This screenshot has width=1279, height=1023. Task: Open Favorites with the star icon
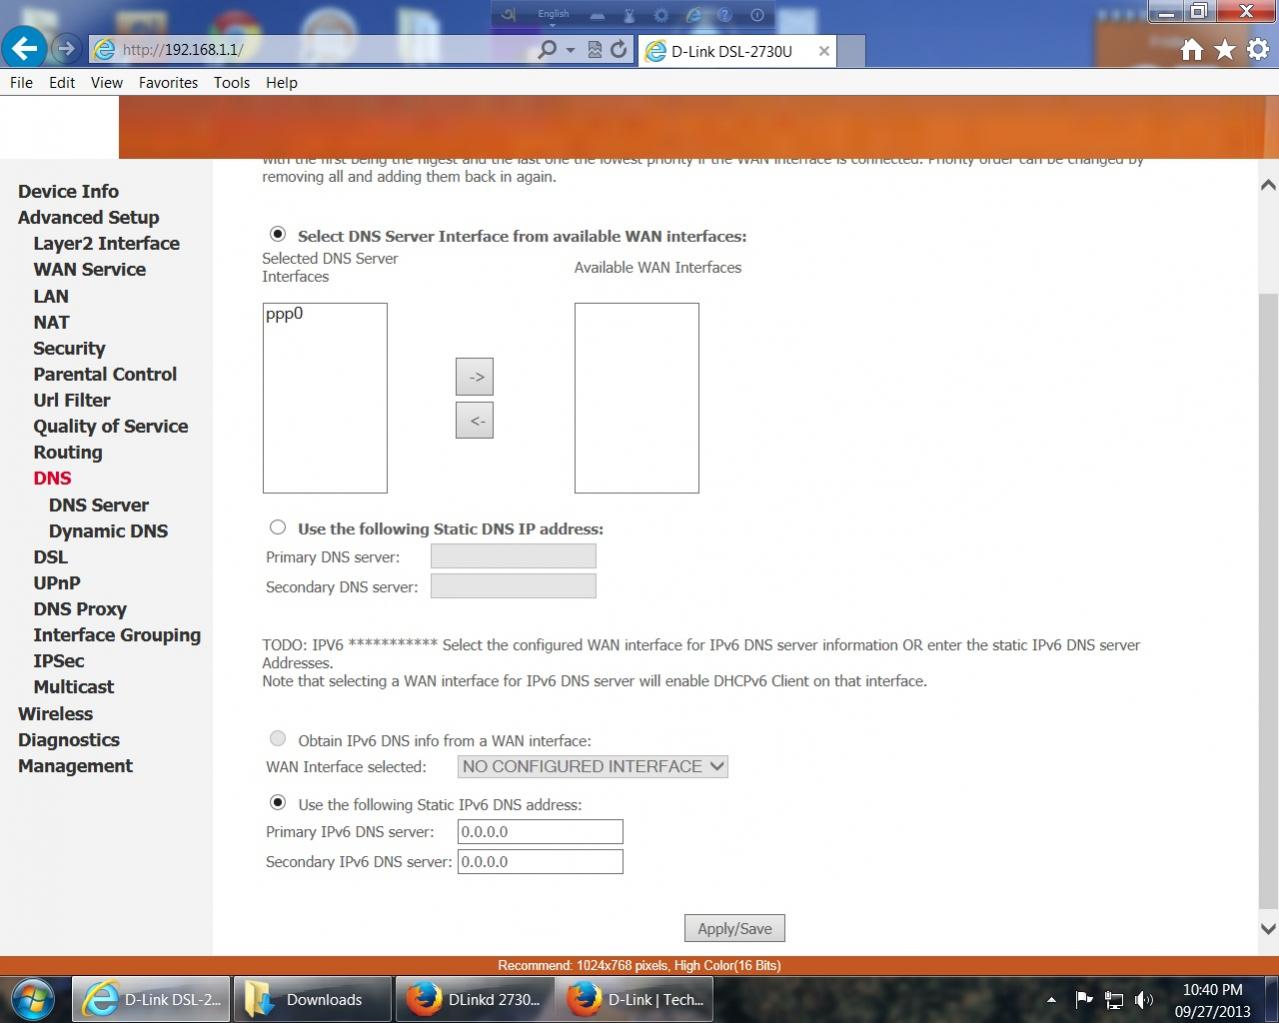click(x=1225, y=50)
